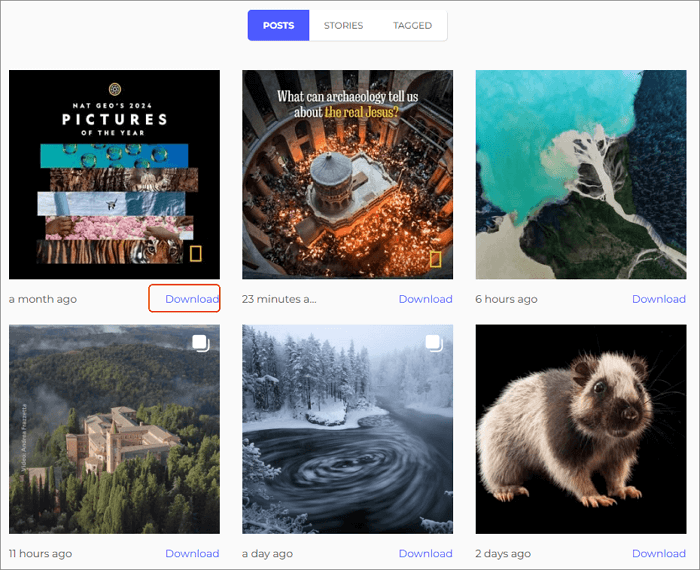This screenshot has width=700, height=570.
Task: Click the "a month ago" timestamp
Action: 43,299
